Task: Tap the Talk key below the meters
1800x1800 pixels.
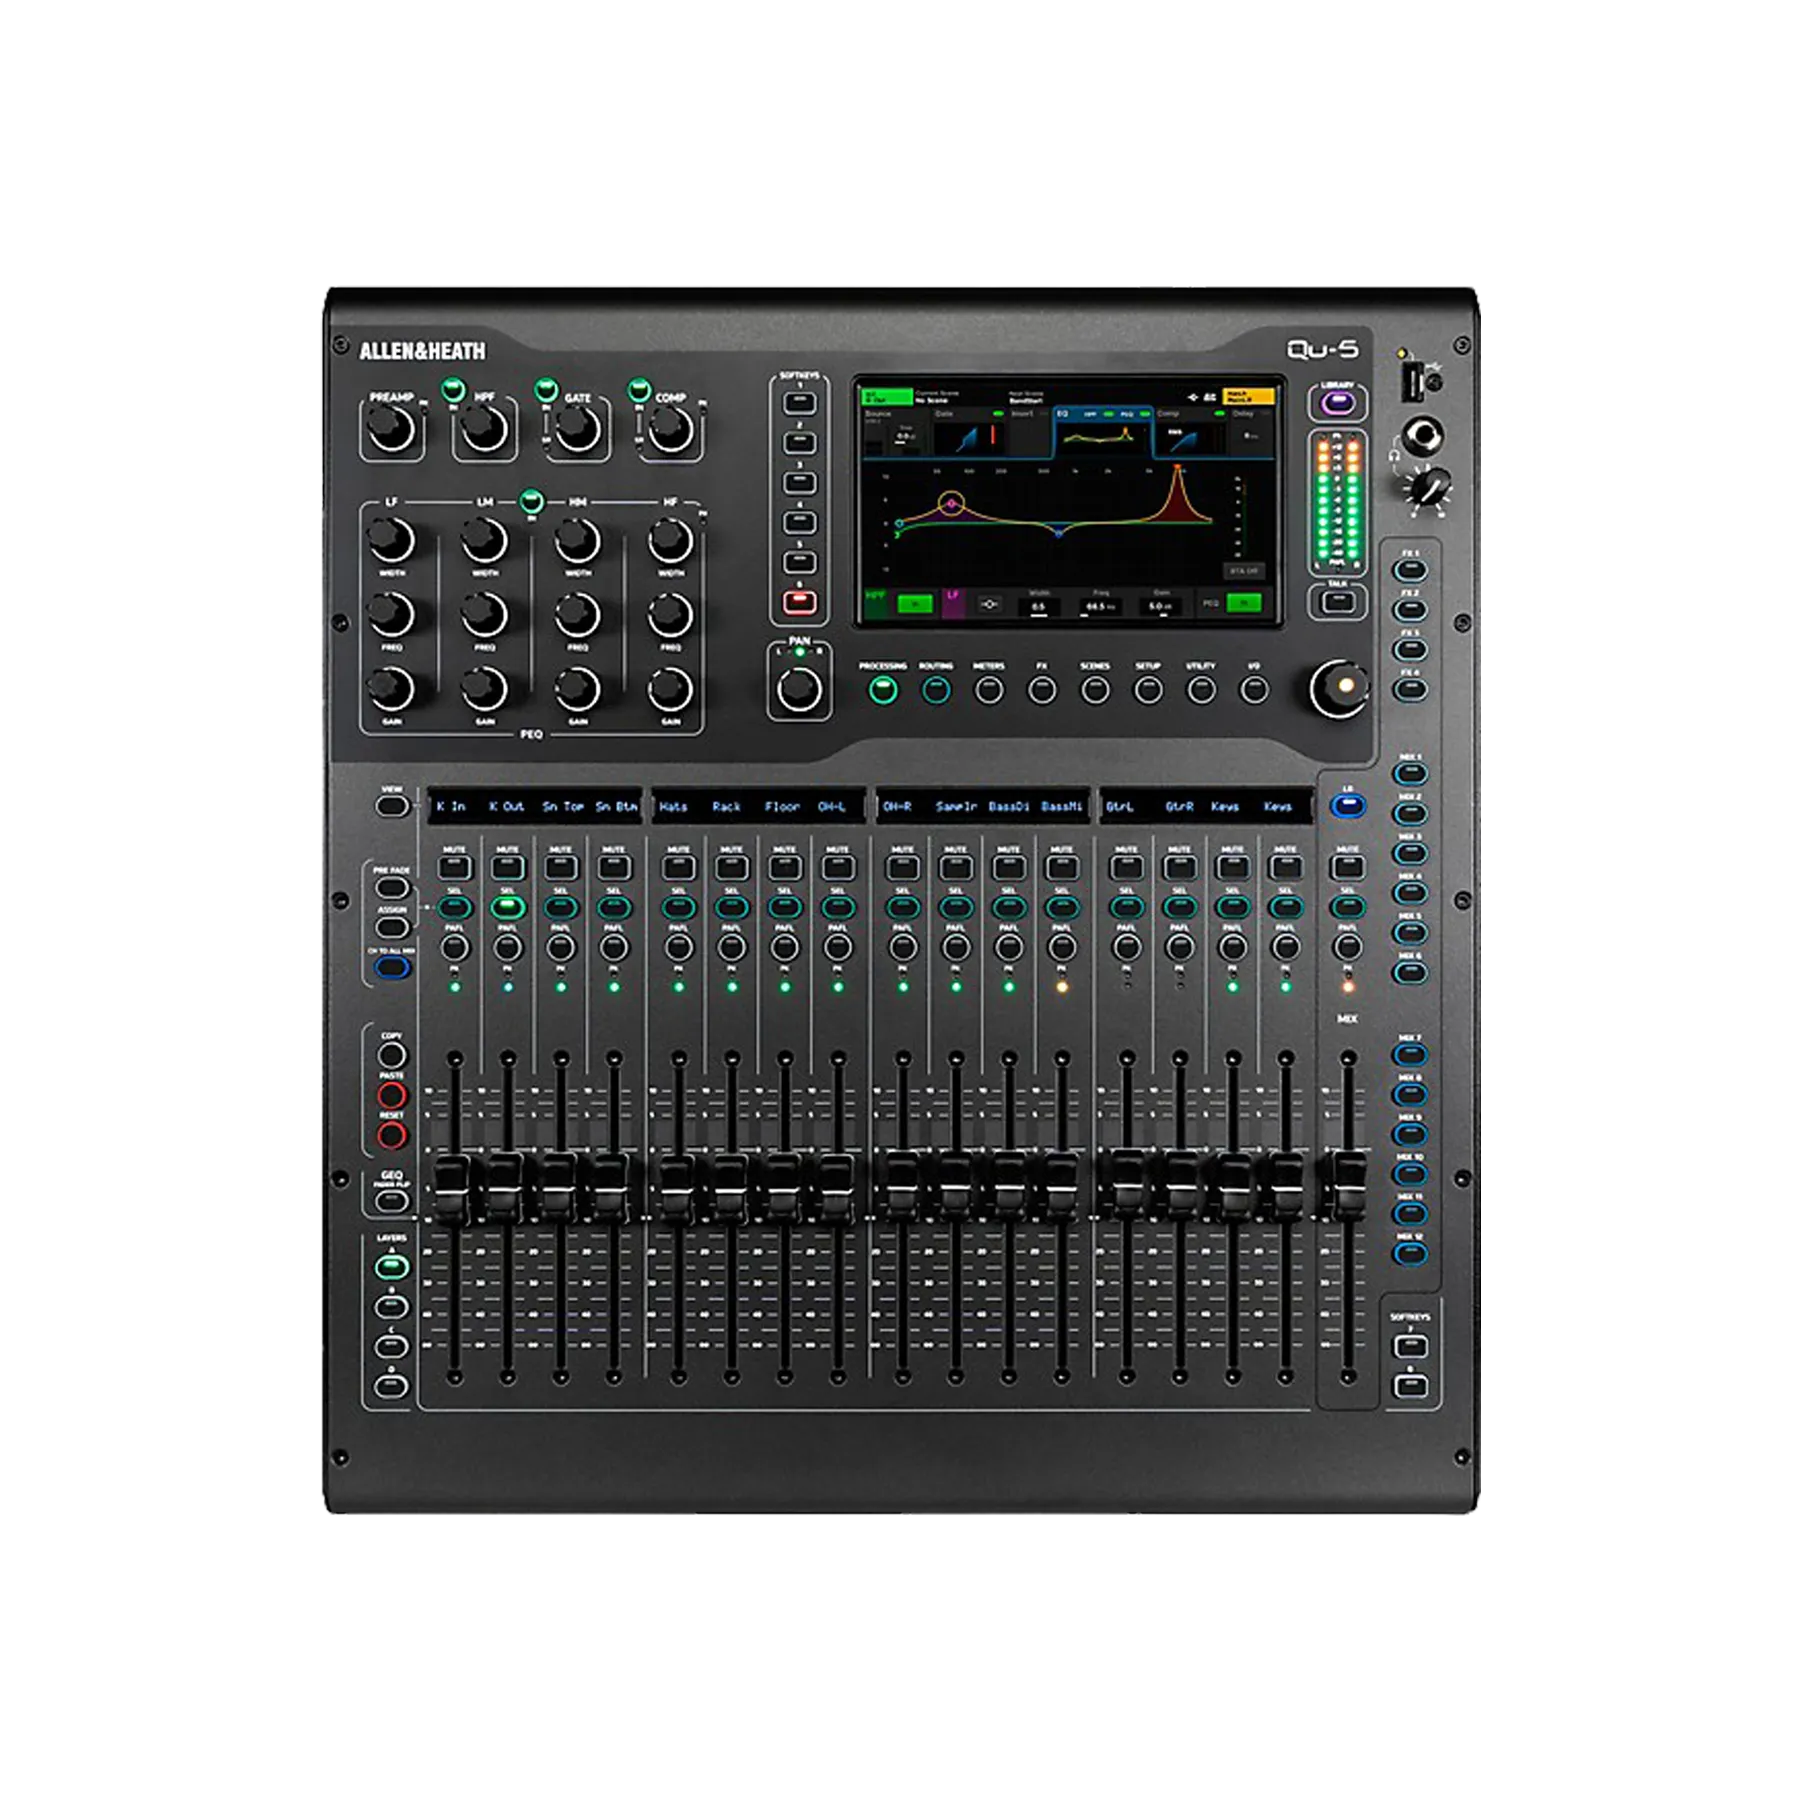Action: 1338,601
